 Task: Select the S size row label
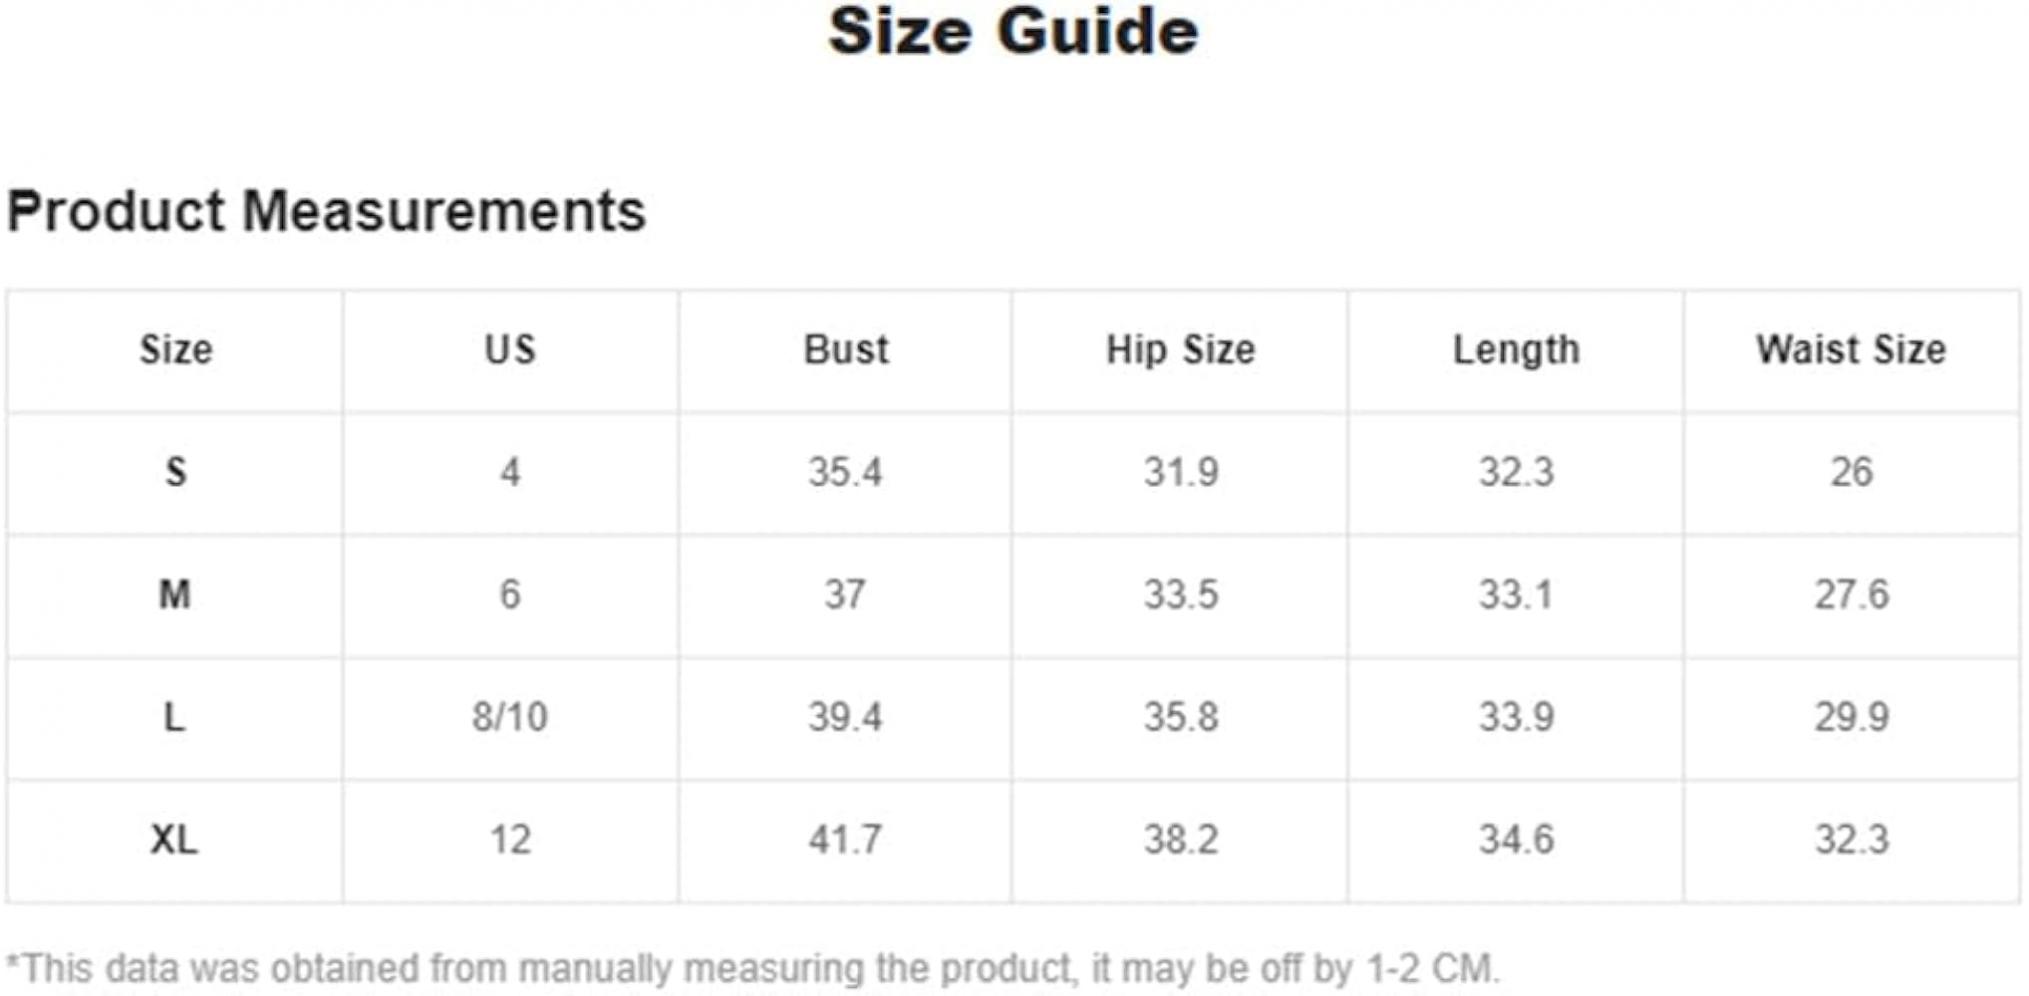[176, 472]
